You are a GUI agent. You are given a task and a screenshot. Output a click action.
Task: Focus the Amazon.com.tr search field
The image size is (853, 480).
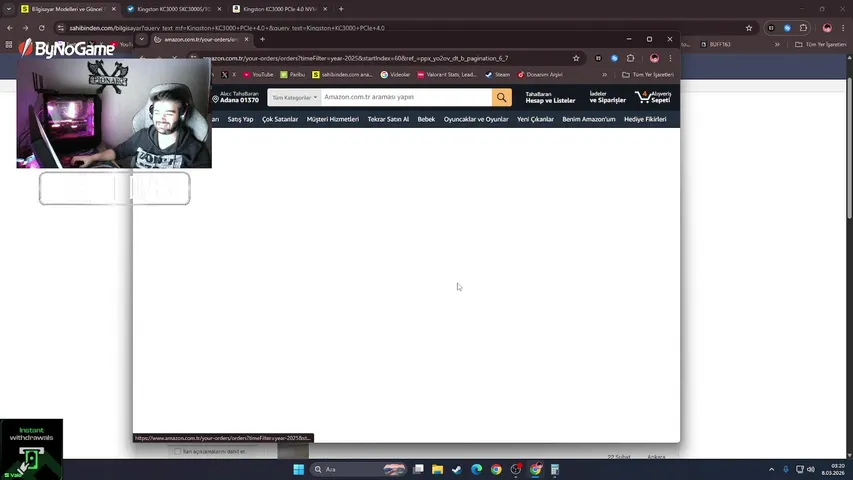click(x=406, y=97)
